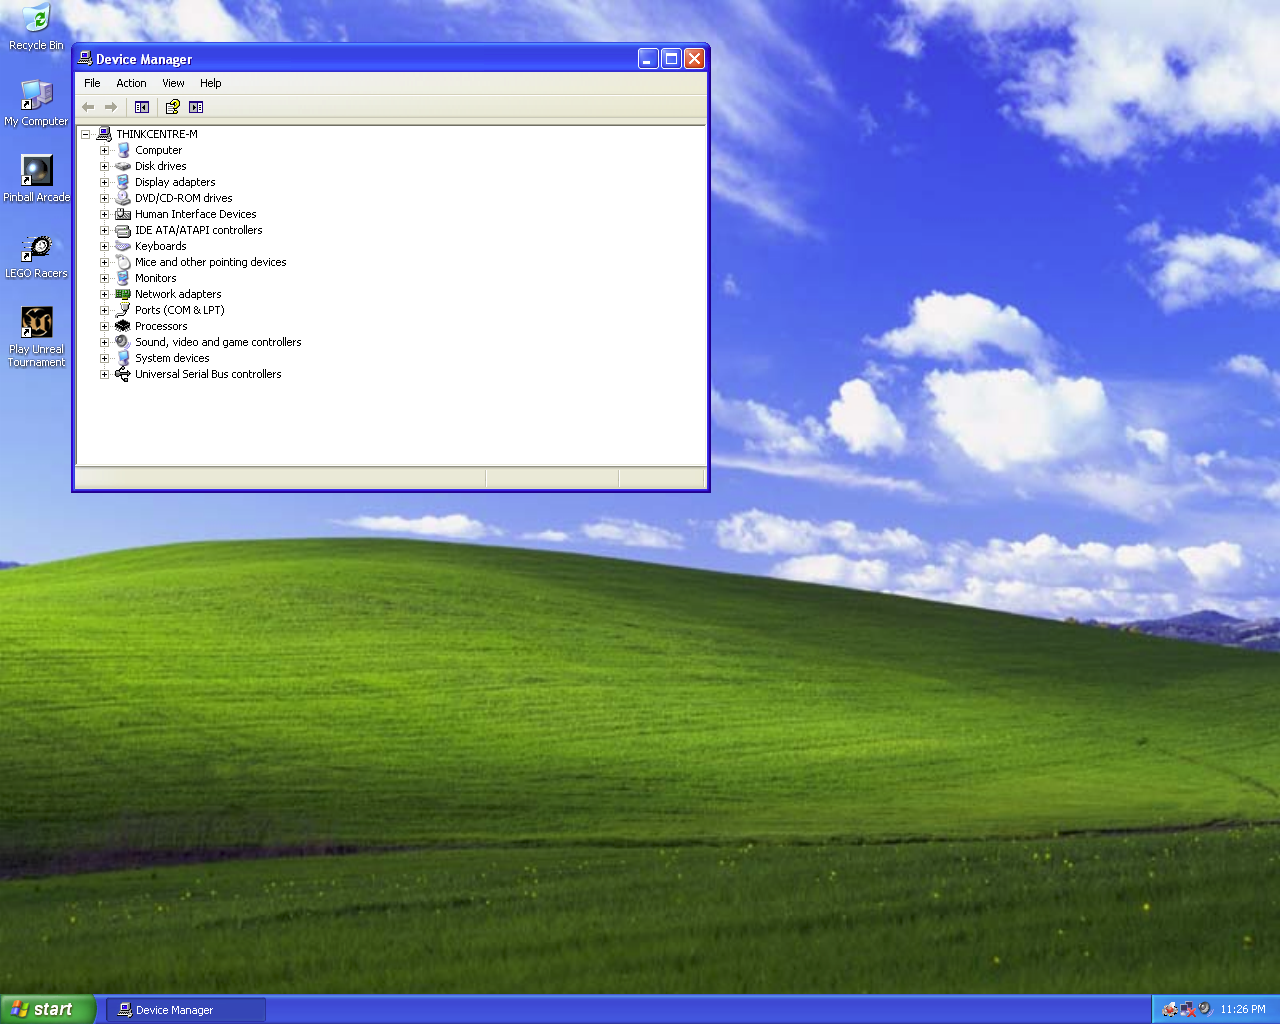This screenshot has width=1280, height=1024.
Task: Expand Mice and other pointing devices
Action: pyautogui.click(x=104, y=262)
